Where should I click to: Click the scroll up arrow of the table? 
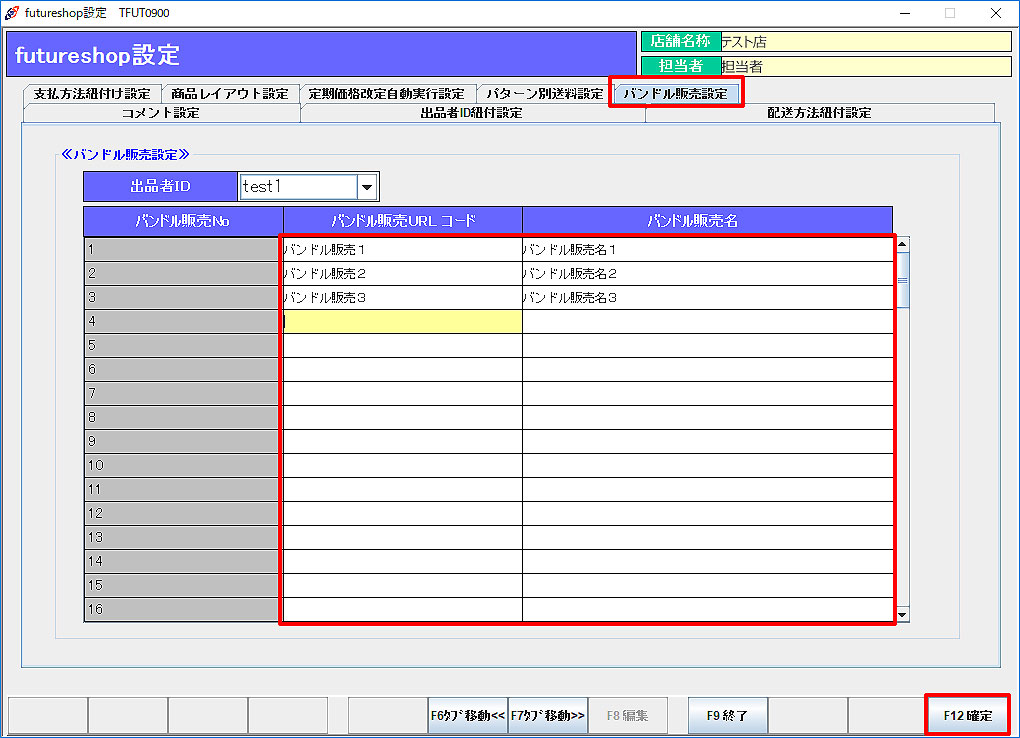[902, 244]
